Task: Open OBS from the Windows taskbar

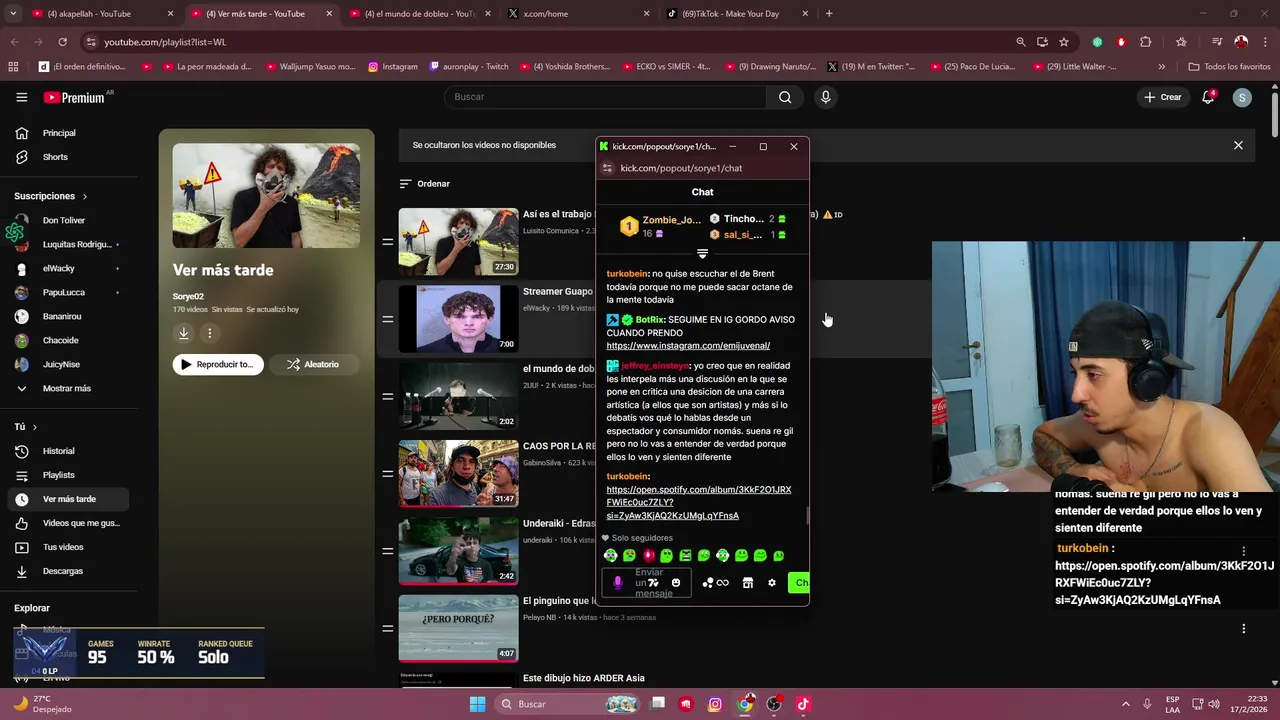Action: [x=774, y=704]
